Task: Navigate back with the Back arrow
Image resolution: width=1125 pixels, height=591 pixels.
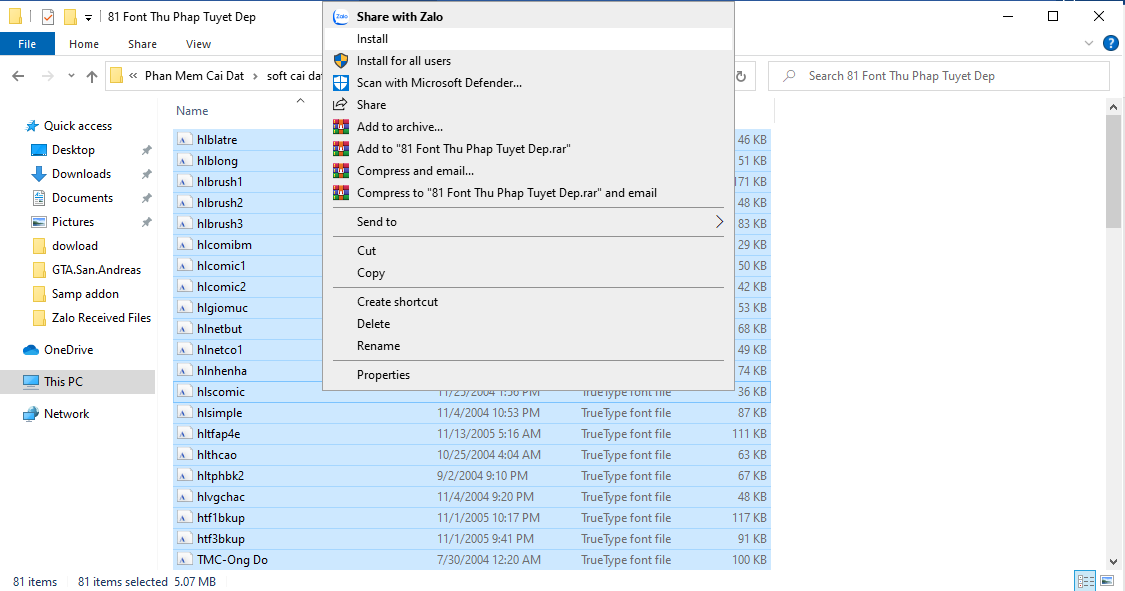Action: click(18, 76)
